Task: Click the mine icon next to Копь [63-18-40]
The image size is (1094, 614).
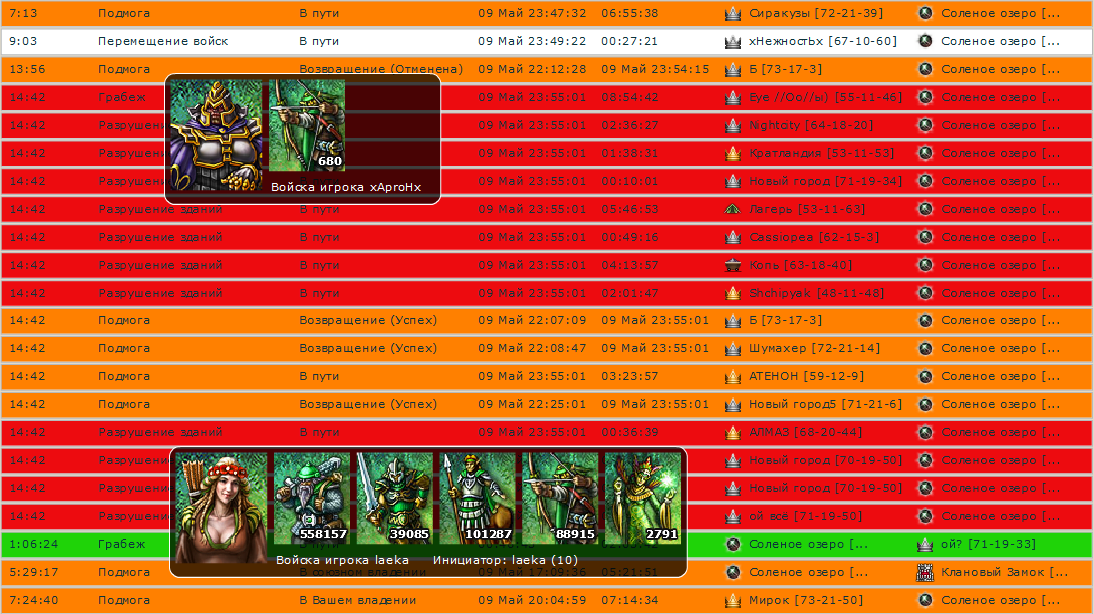Action: [732, 265]
